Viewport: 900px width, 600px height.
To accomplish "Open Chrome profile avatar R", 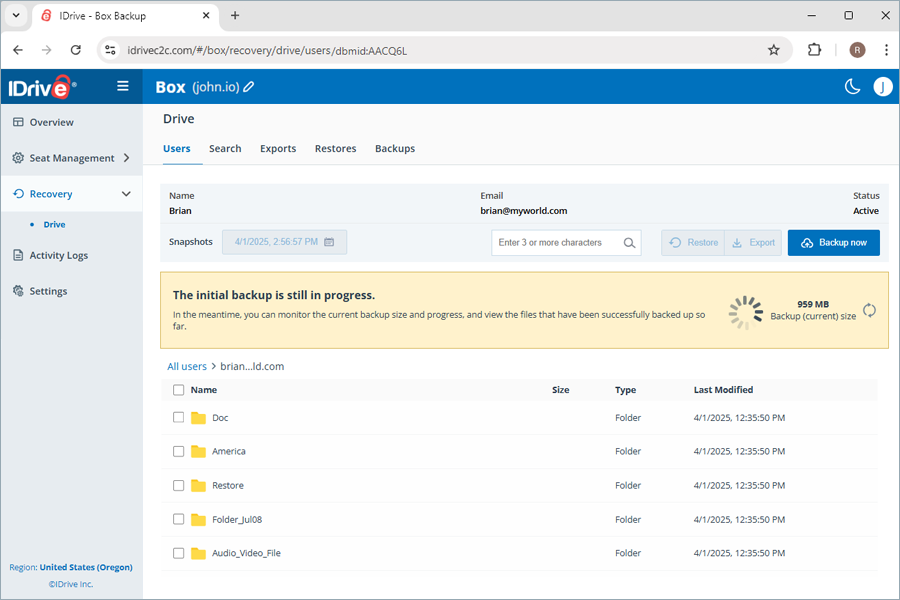I will tap(857, 50).
